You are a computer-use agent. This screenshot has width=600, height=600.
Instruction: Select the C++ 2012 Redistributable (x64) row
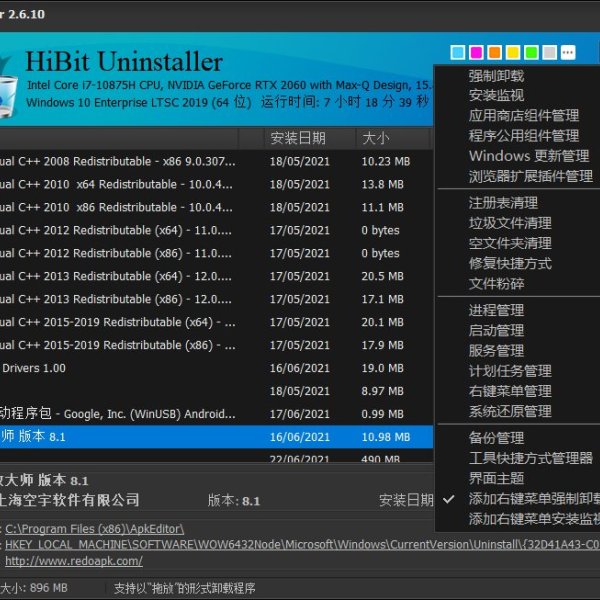(217, 230)
